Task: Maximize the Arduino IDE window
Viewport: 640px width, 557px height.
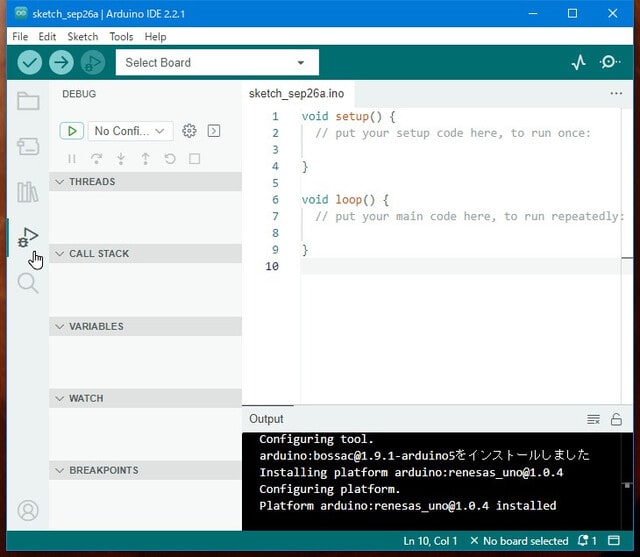Action: tap(572, 13)
